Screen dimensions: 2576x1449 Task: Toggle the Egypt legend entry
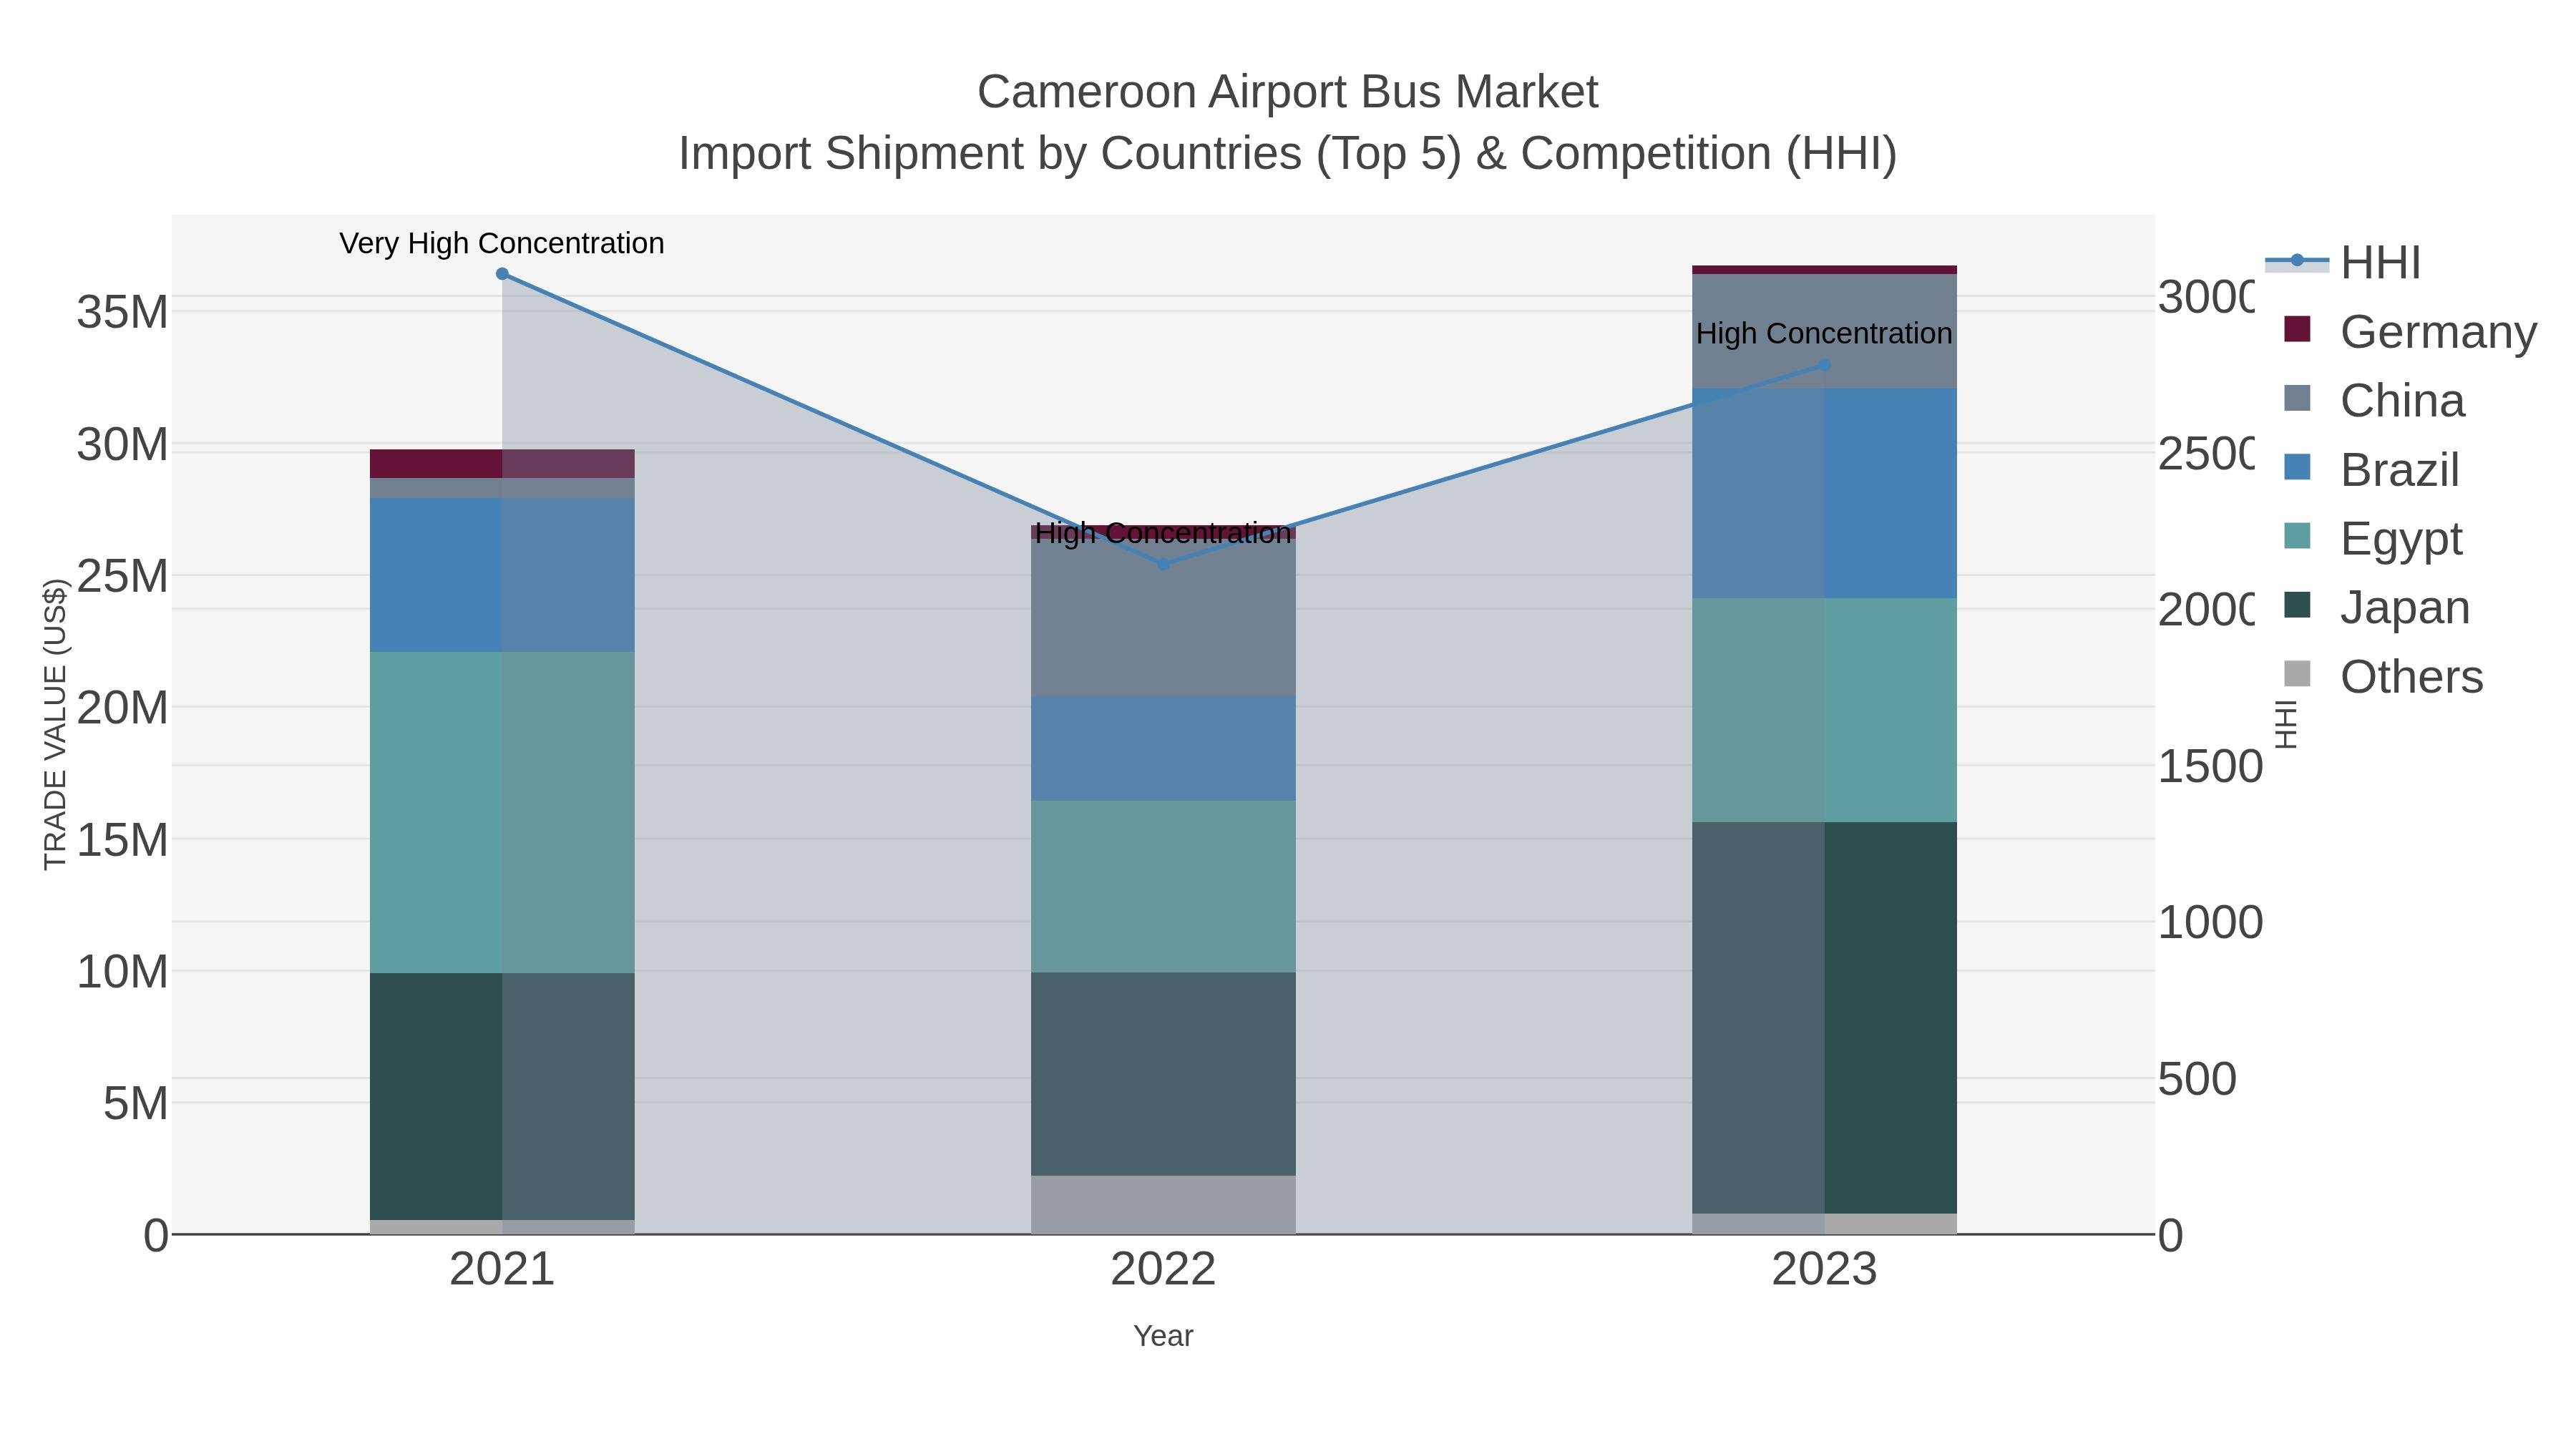point(2373,538)
